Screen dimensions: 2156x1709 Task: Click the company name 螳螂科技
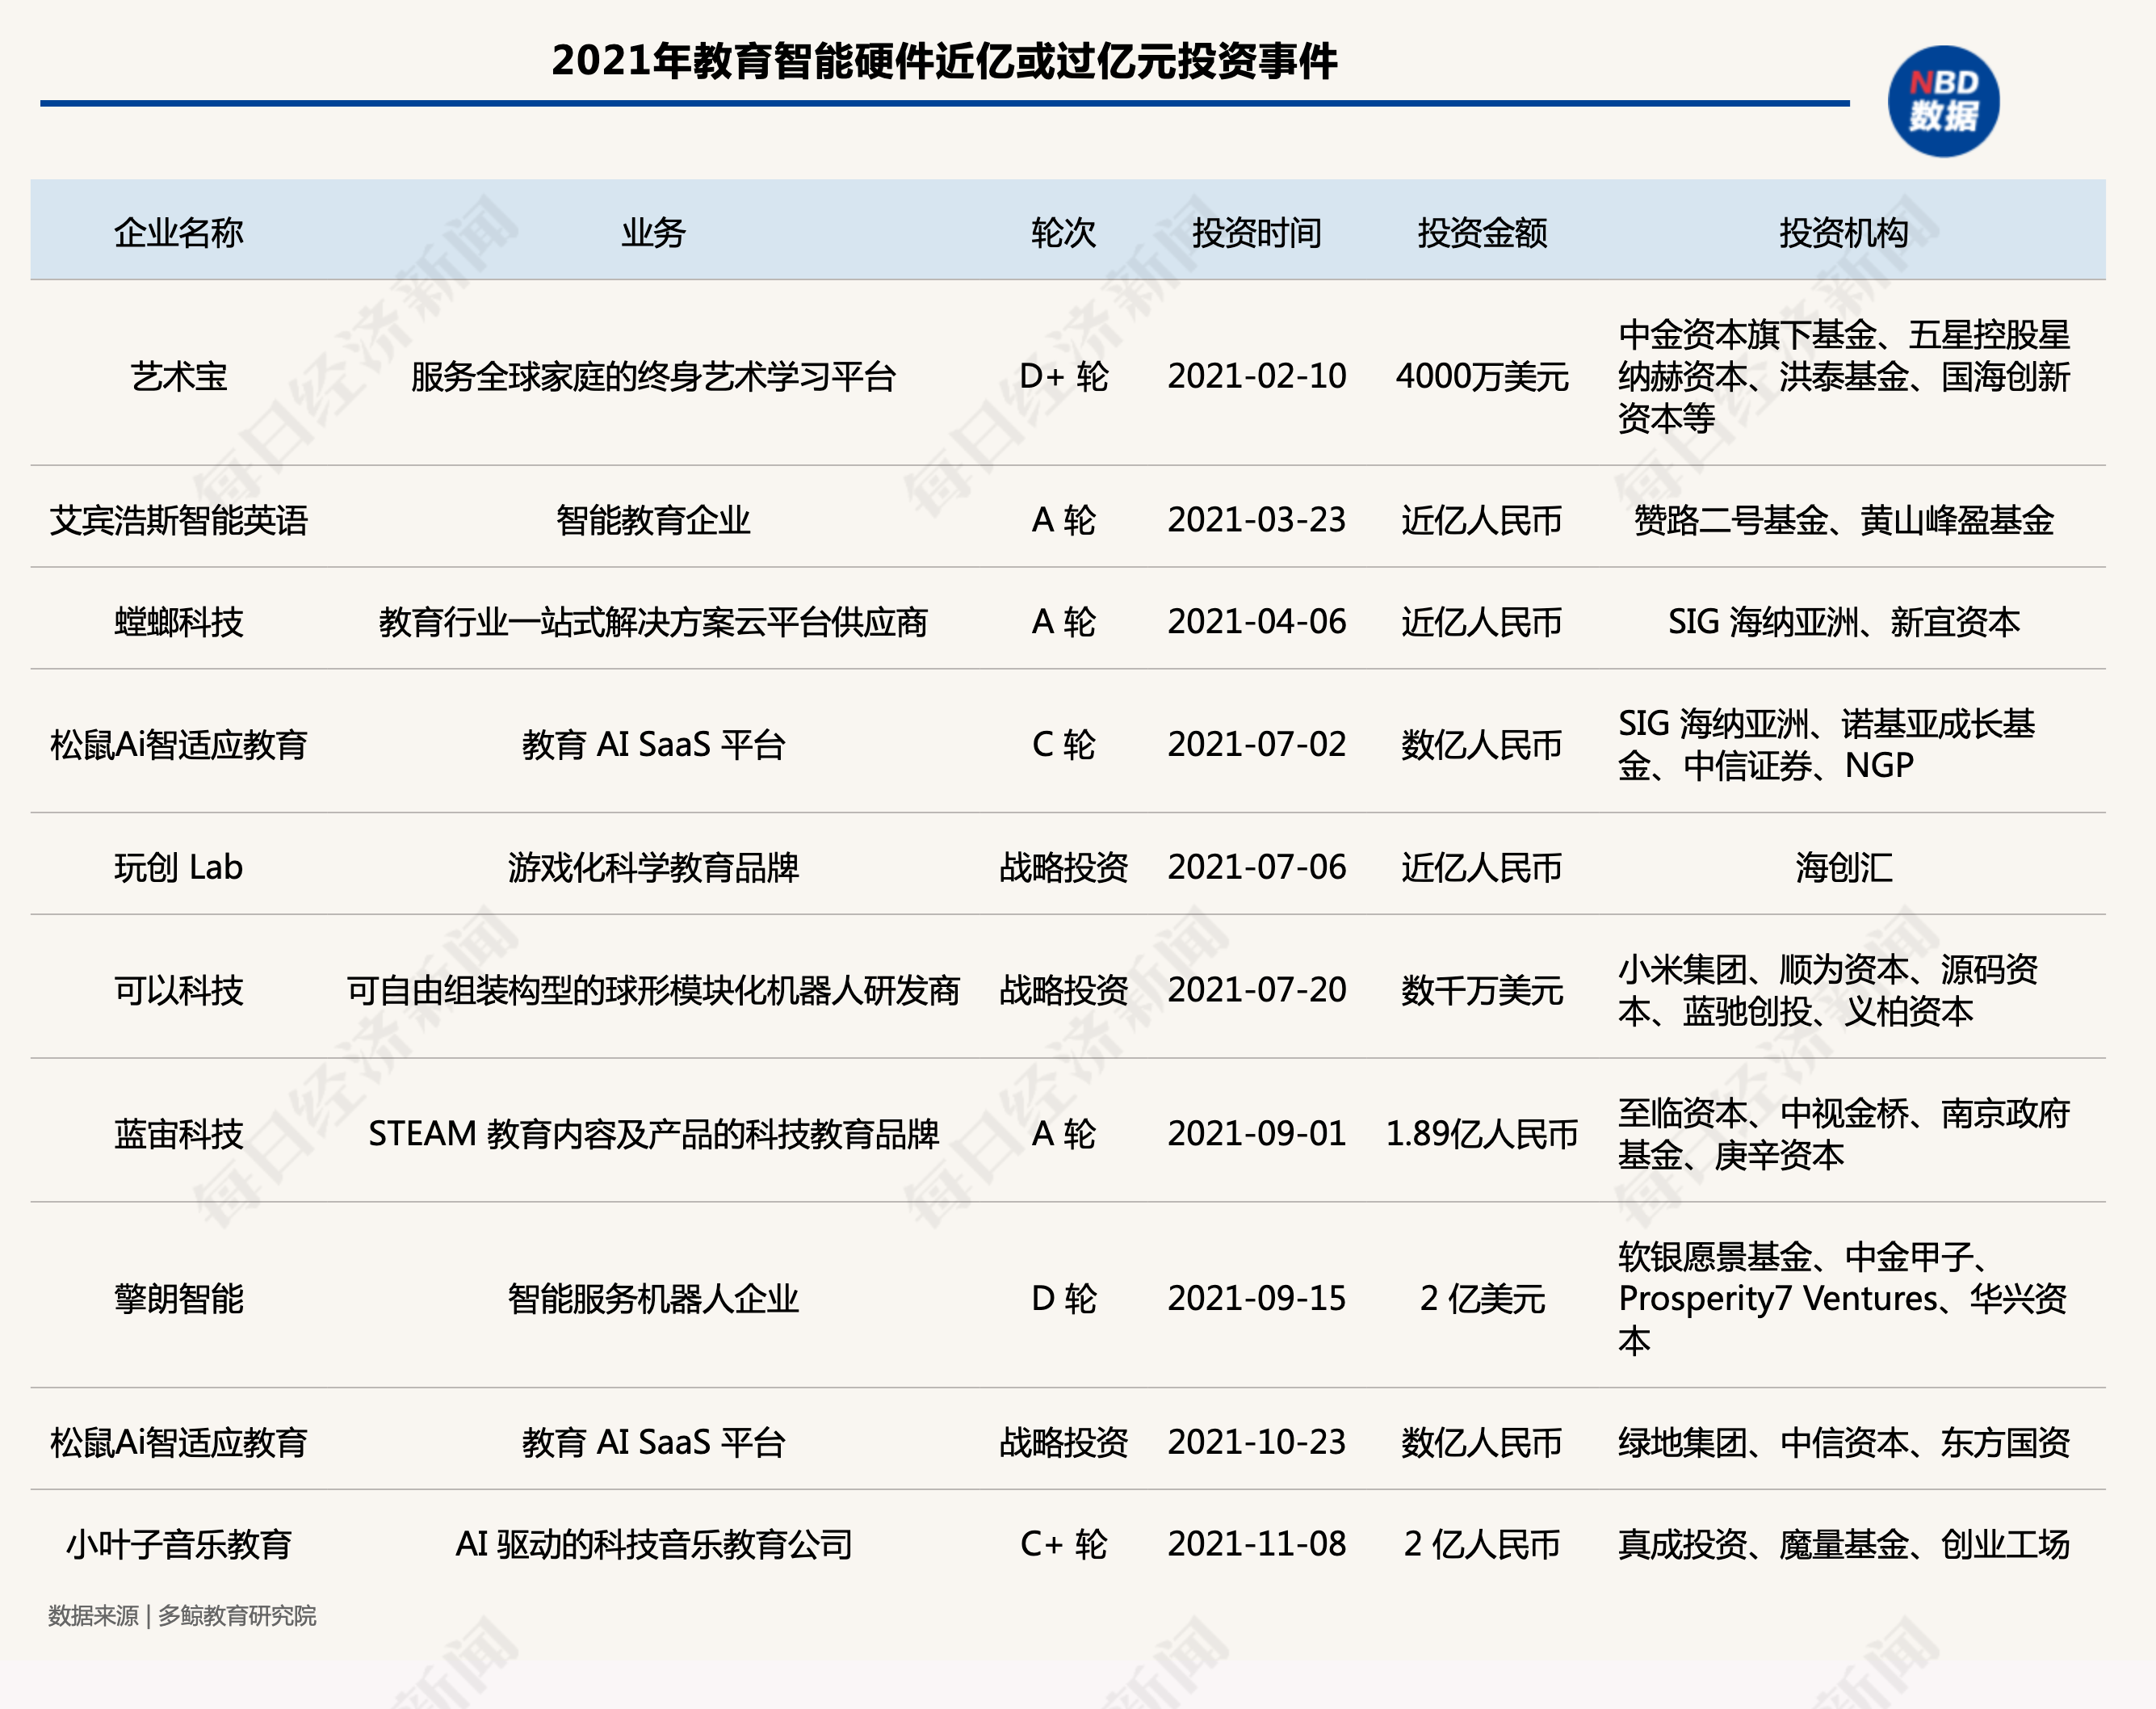click(178, 623)
